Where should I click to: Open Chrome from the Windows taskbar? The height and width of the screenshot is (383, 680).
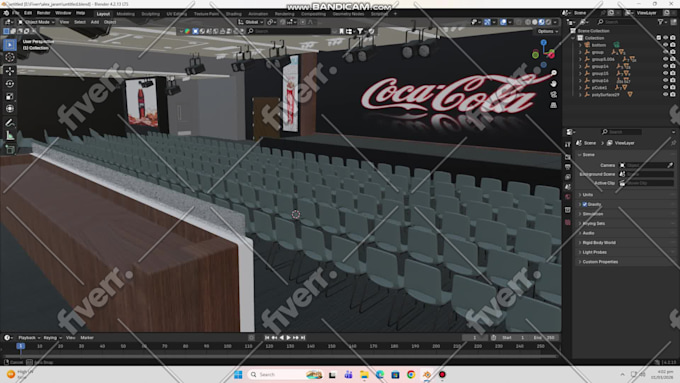click(x=411, y=374)
